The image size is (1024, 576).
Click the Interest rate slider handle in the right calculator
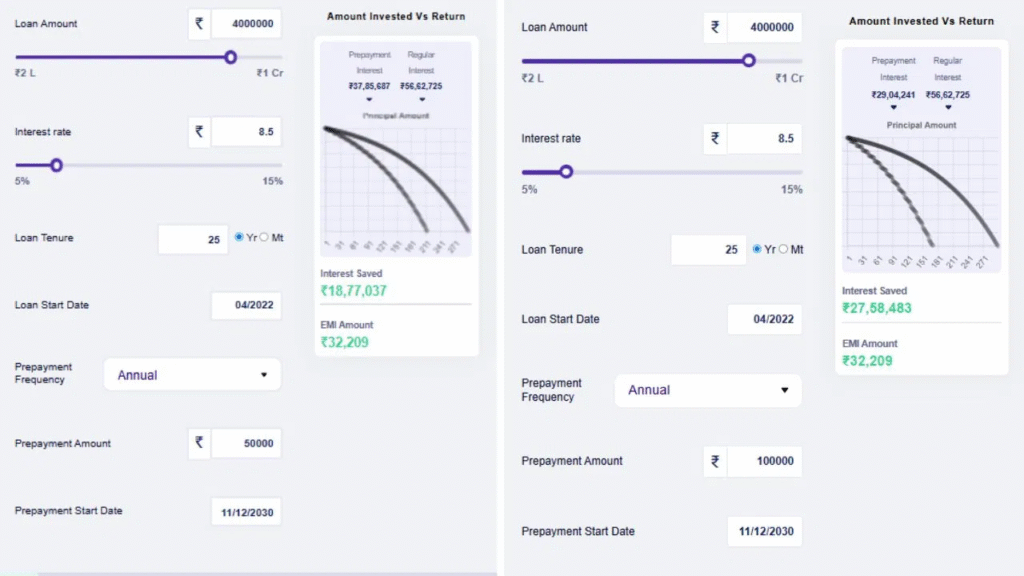566,172
